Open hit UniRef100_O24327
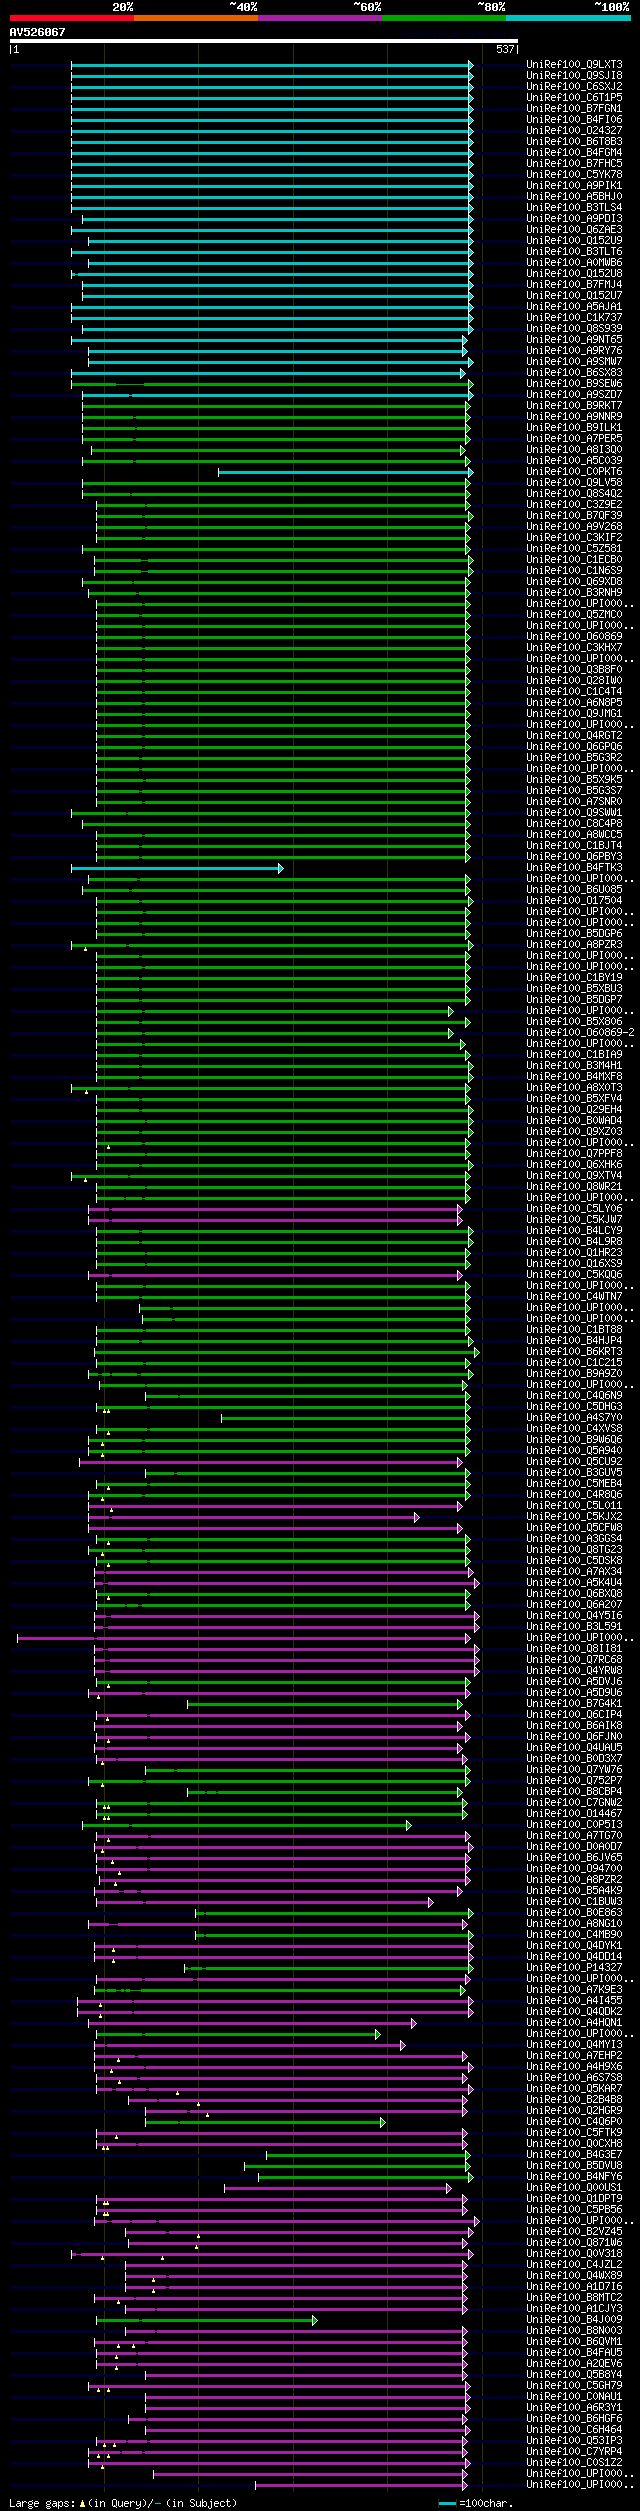 click(x=574, y=131)
